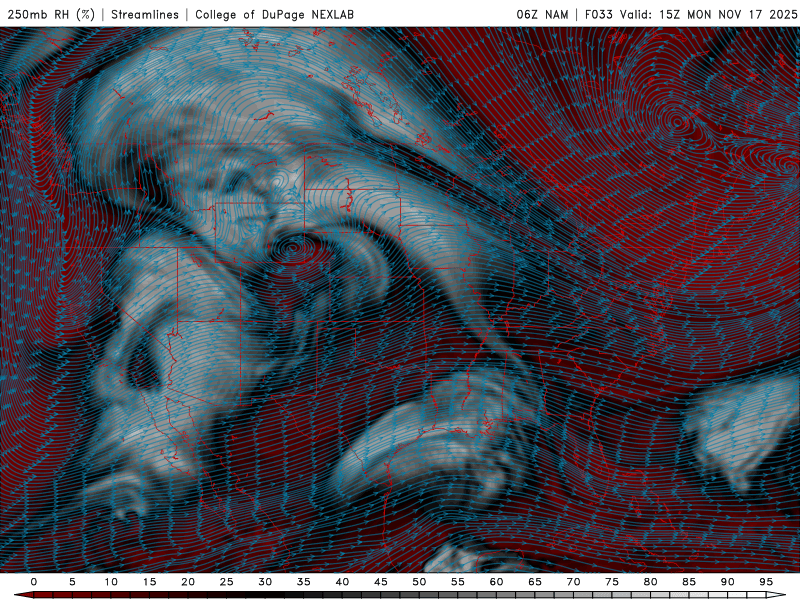Viewport: 800px width, 600px height.
Task: Click the colorbar label "65"
Action: 535,582
